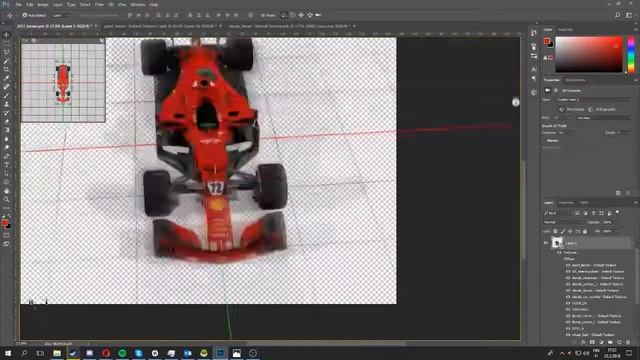
Task: Pick a shade in the red color field
Action: coord(589,55)
